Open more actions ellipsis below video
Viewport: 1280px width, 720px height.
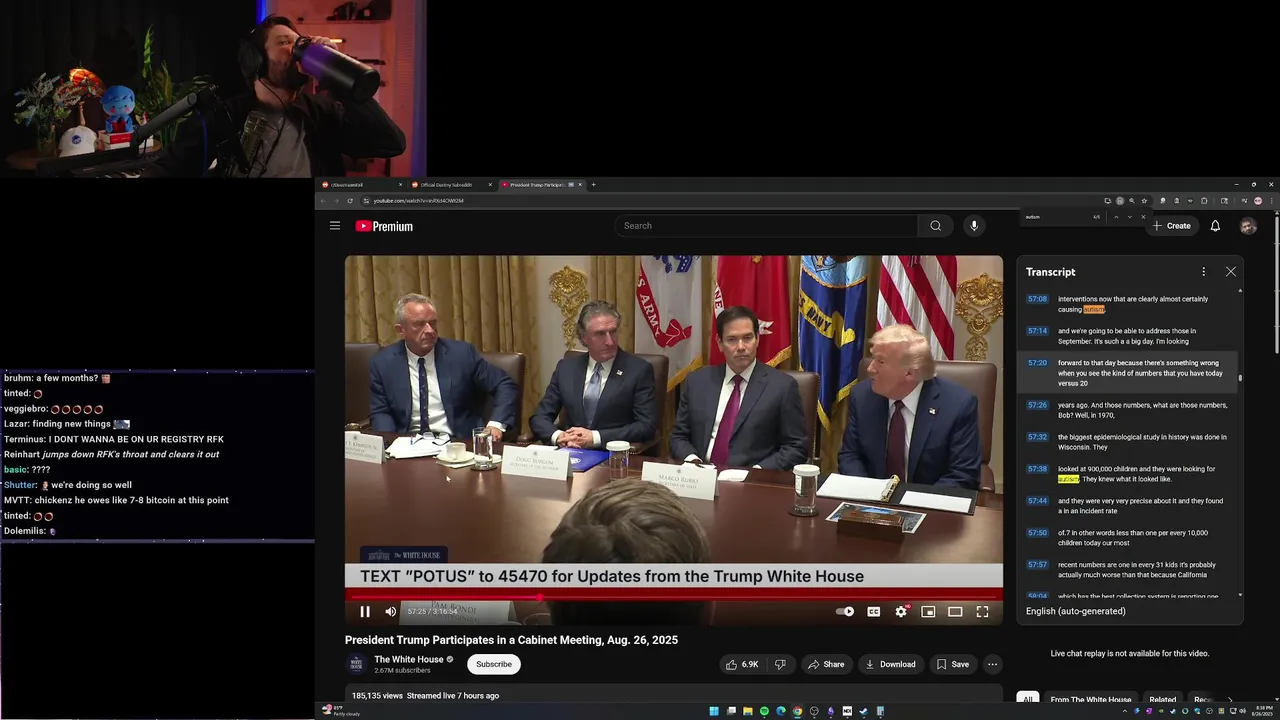[x=992, y=664]
